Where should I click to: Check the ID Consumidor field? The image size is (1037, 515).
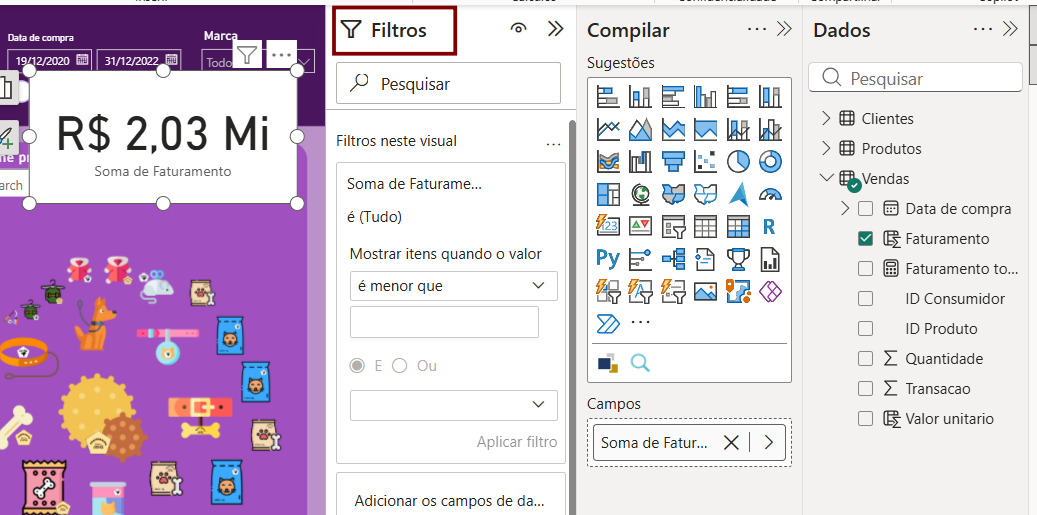point(865,299)
